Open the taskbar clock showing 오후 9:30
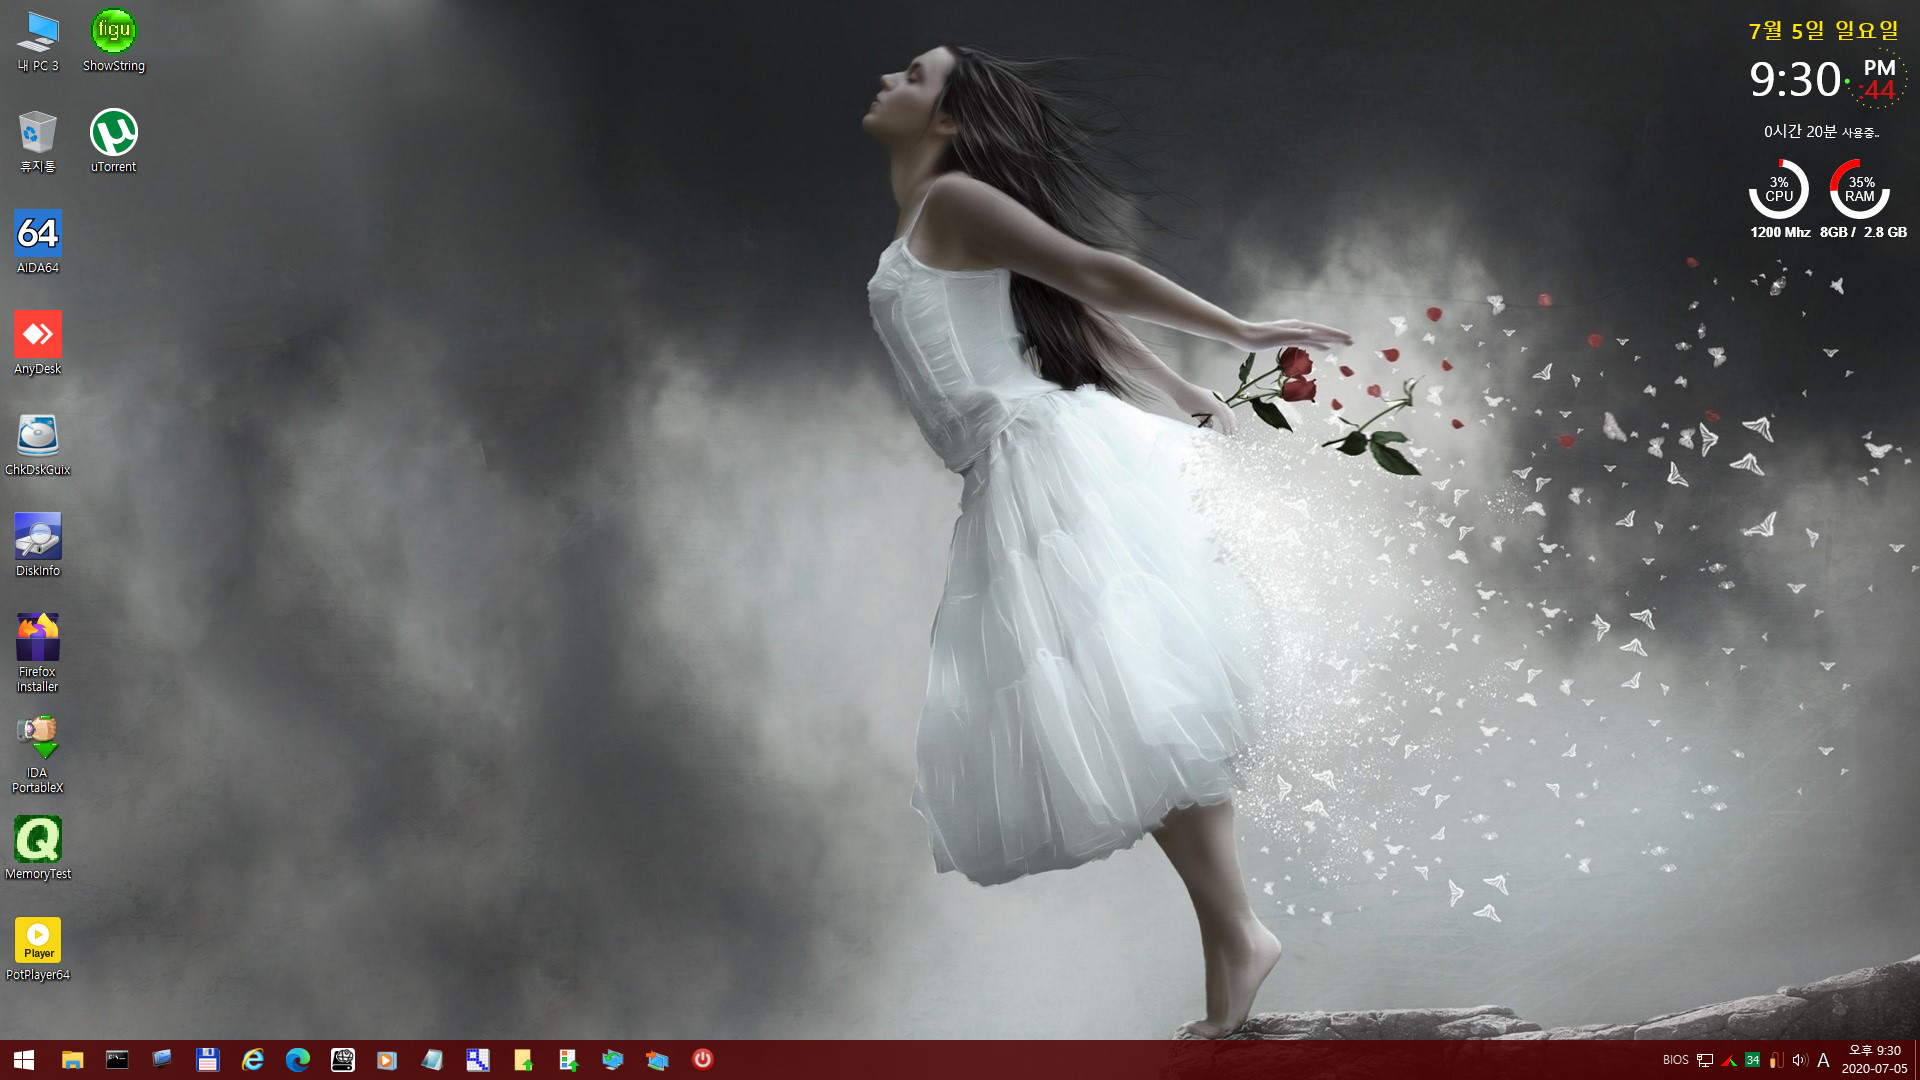 coord(1875,1060)
